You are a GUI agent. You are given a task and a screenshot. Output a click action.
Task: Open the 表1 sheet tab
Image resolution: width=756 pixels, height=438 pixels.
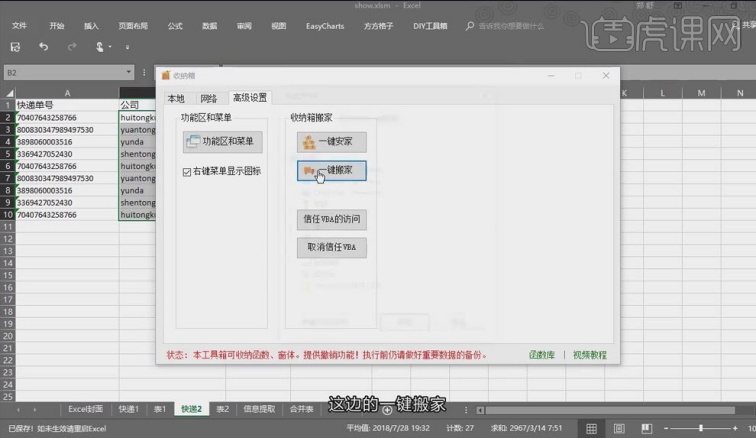[x=160, y=409]
